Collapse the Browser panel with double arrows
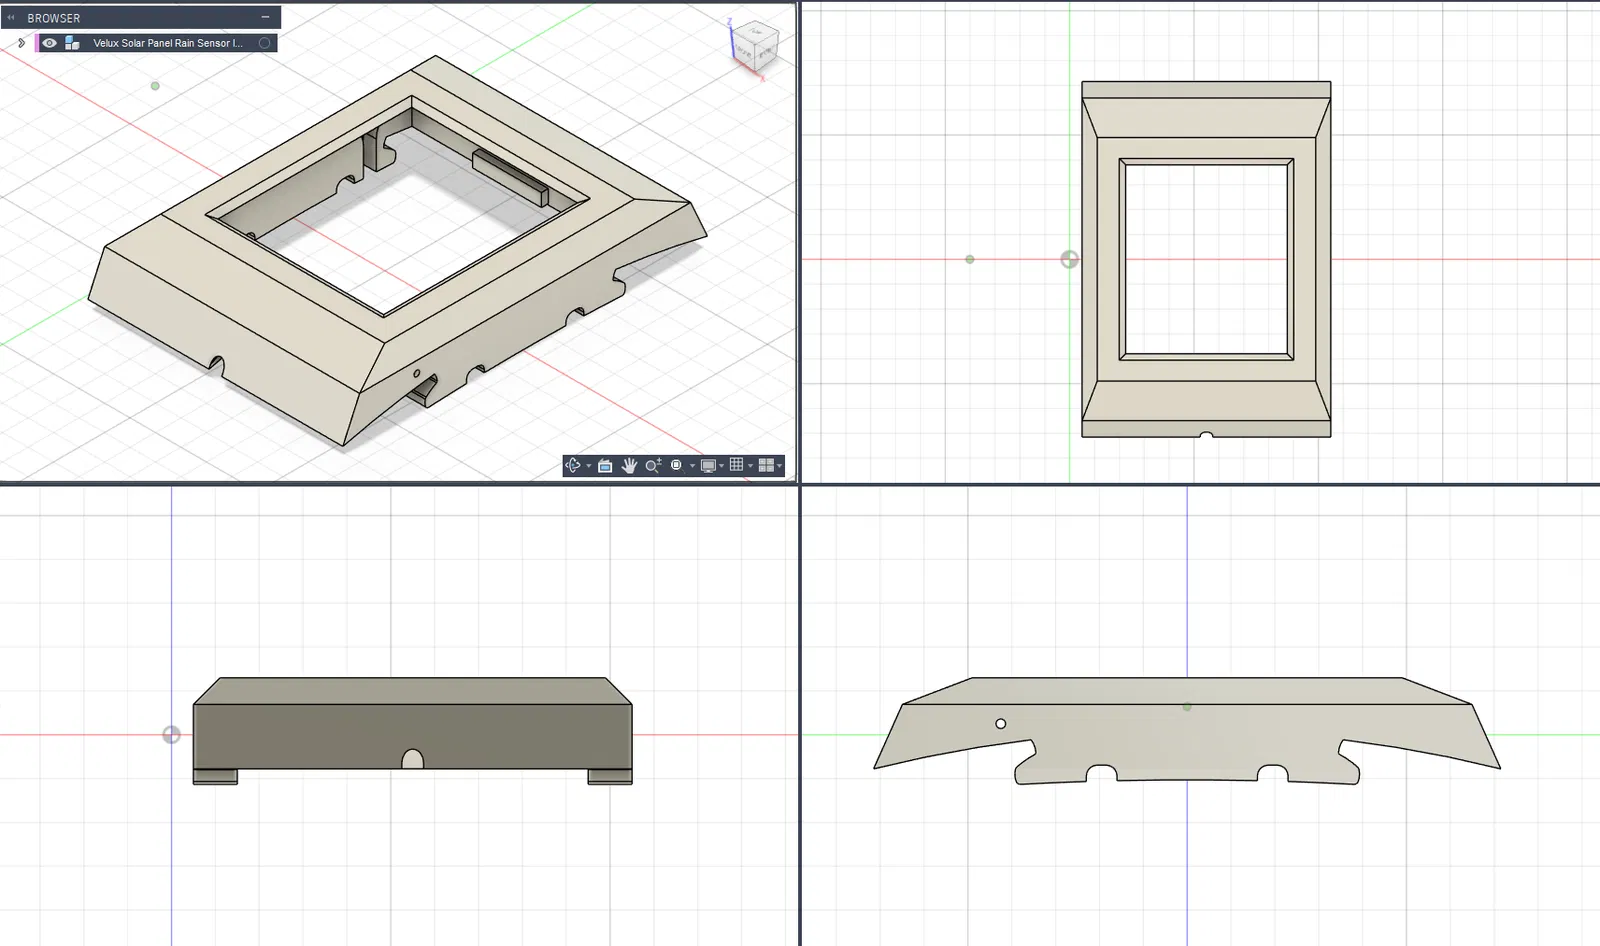 pos(11,17)
